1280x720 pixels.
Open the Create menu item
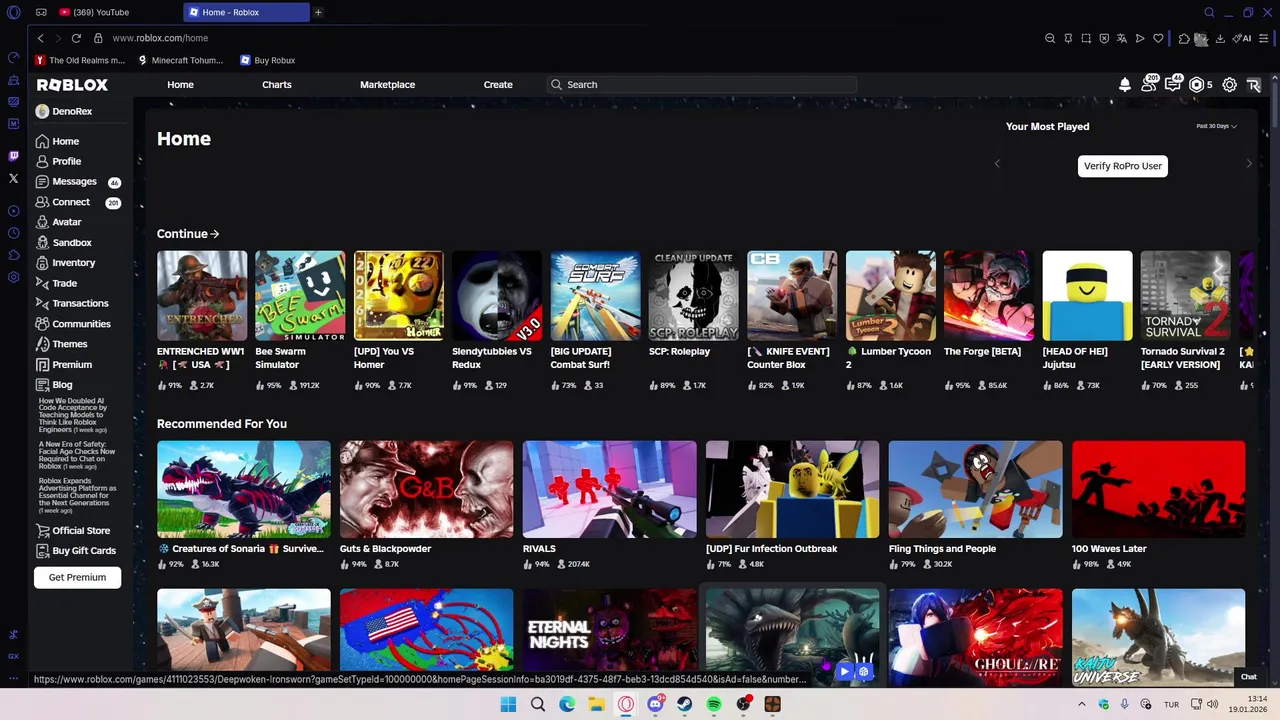tap(498, 85)
